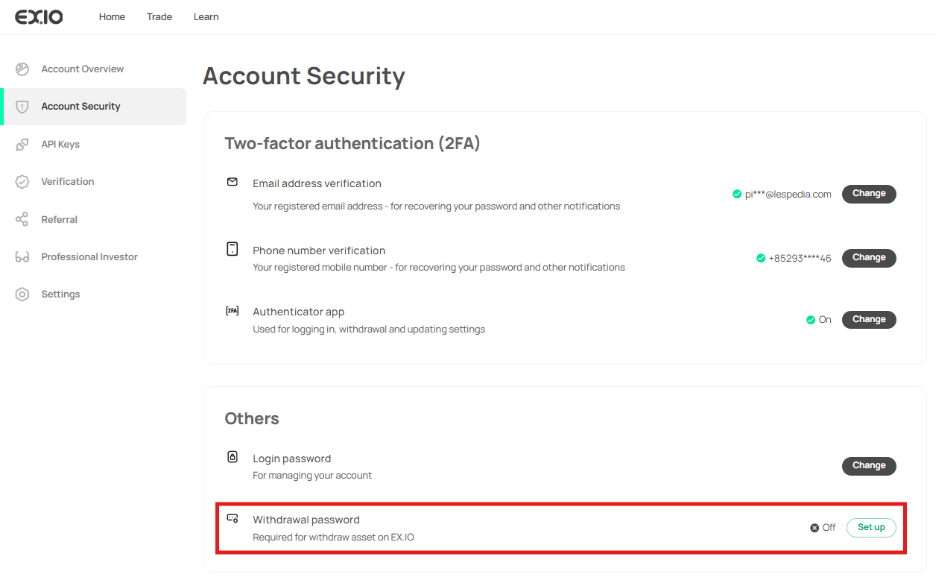Image resolution: width=936 pixels, height=586 pixels.
Task: Click the Account Security shield icon
Action: pos(22,106)
